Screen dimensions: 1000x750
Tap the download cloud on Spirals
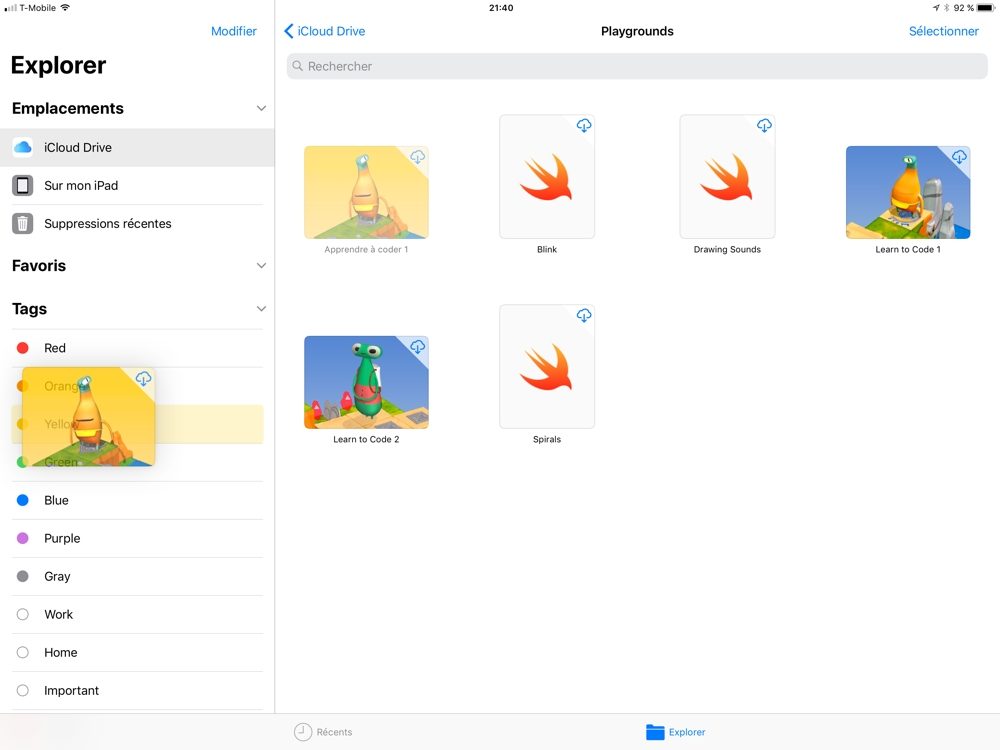click(584, 315)
